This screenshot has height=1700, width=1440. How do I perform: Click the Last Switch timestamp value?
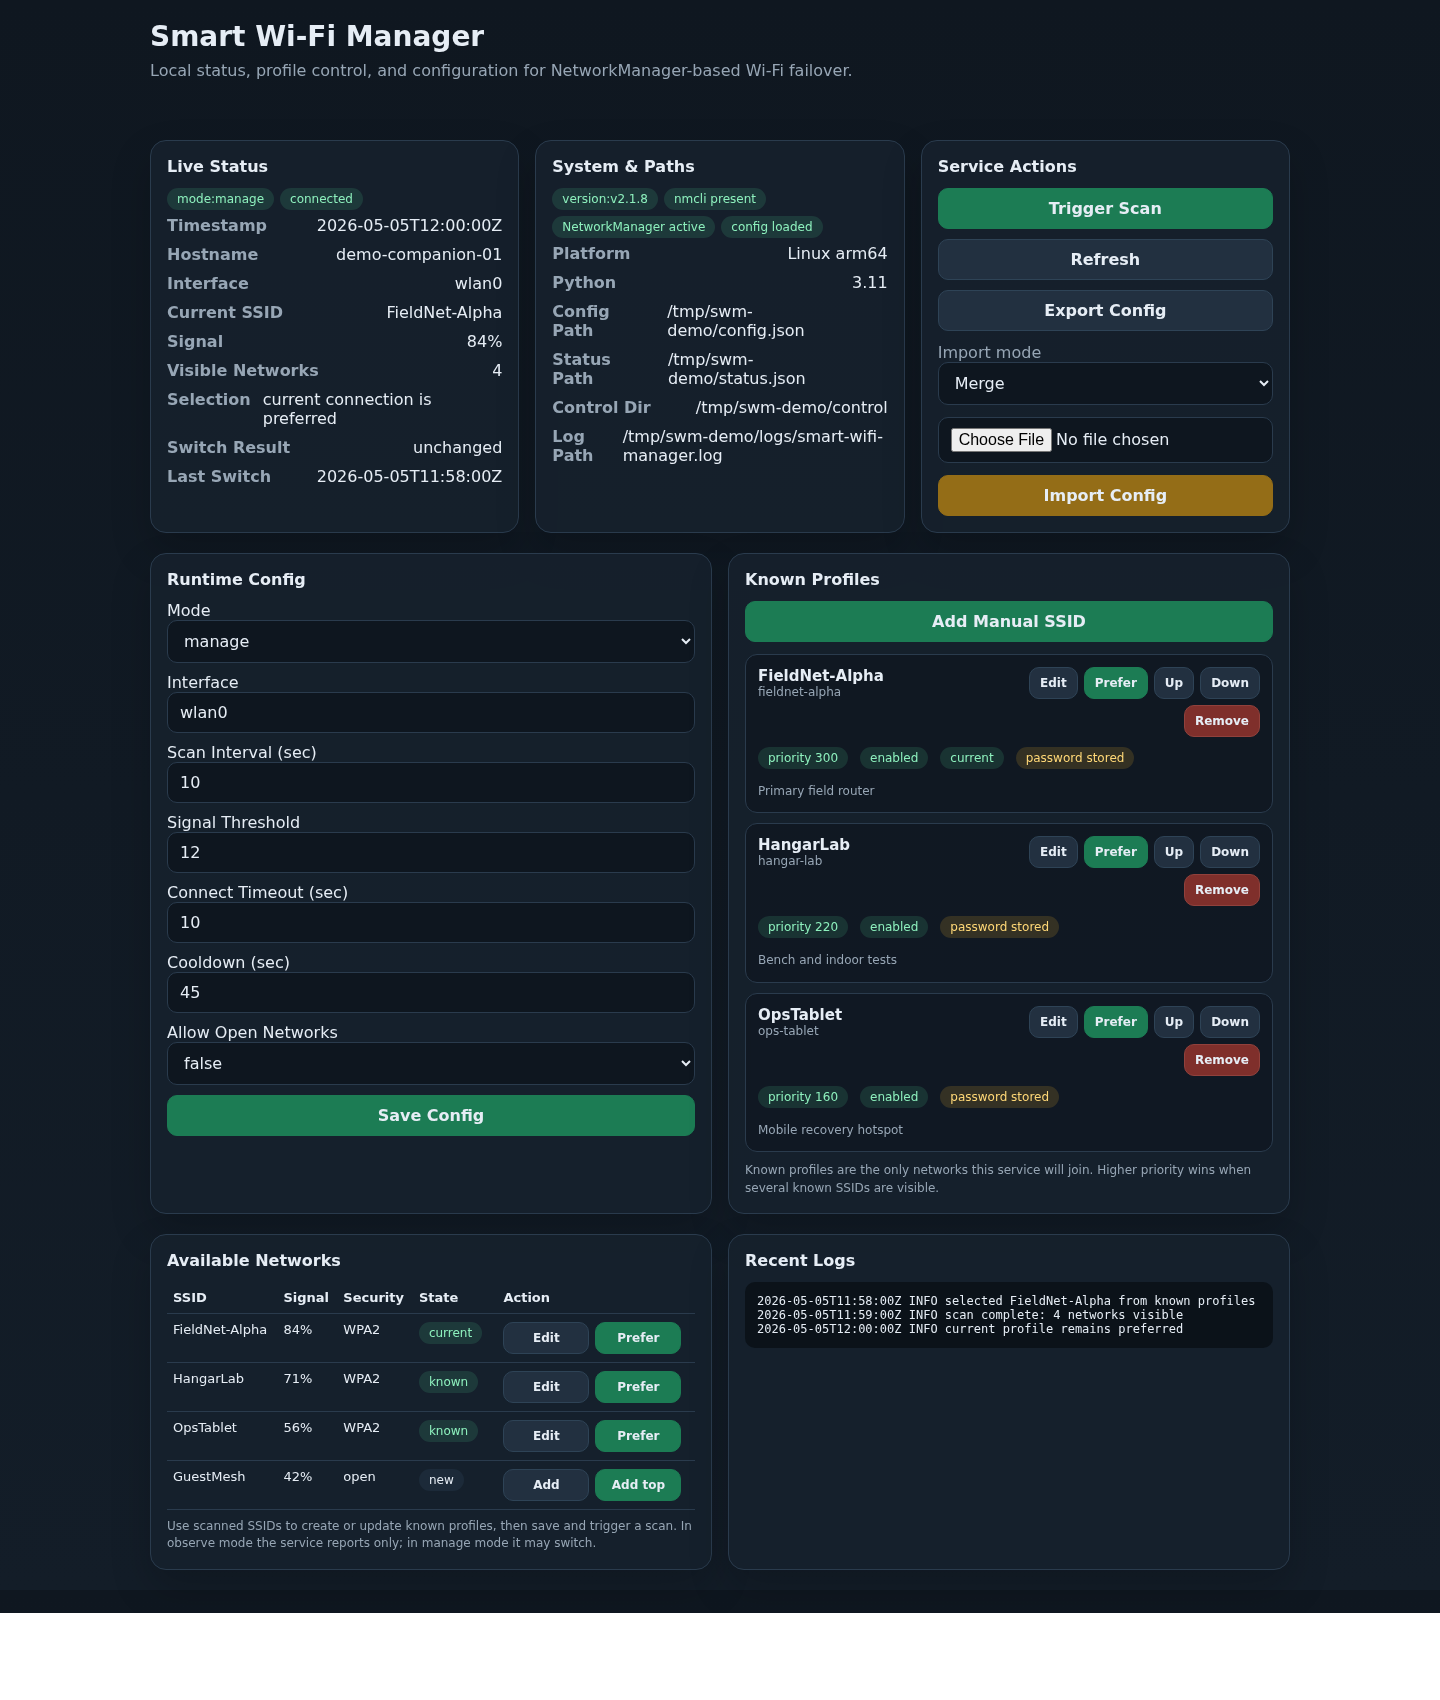(x=409, y=477)
